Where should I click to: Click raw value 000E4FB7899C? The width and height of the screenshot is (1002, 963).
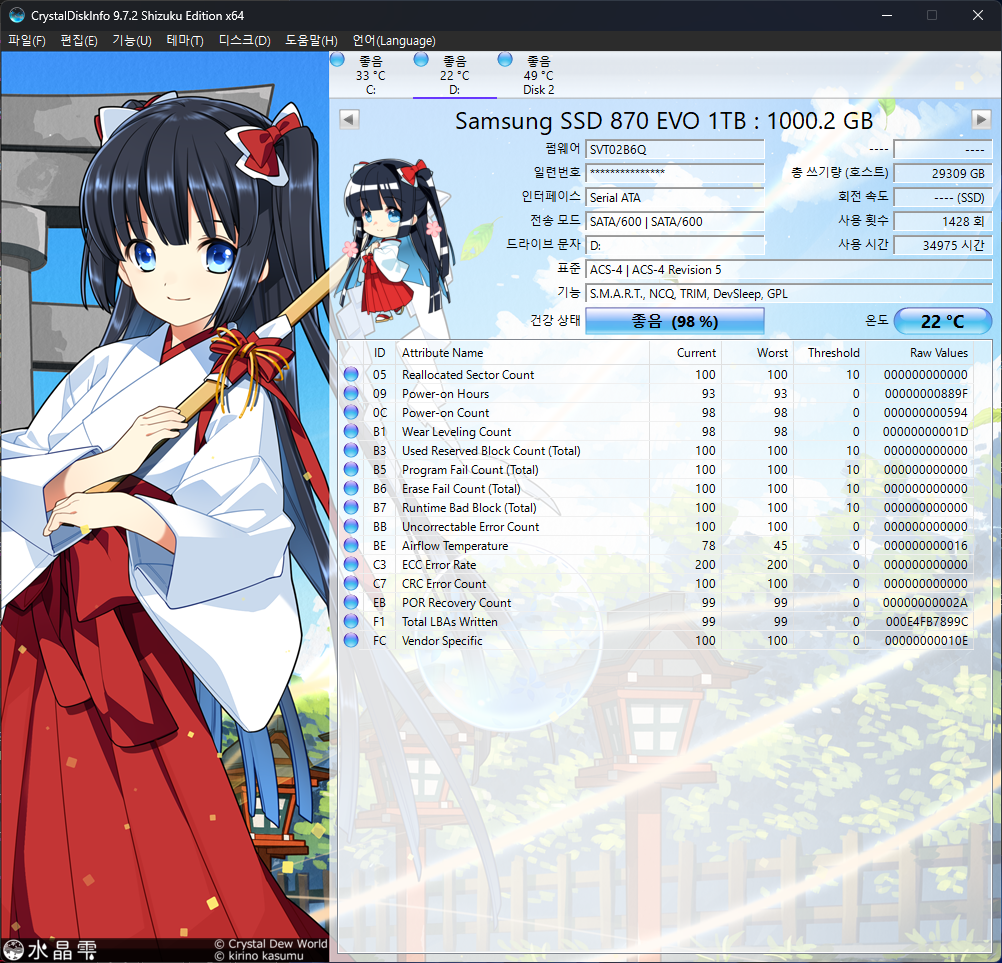tap(927, 622)
